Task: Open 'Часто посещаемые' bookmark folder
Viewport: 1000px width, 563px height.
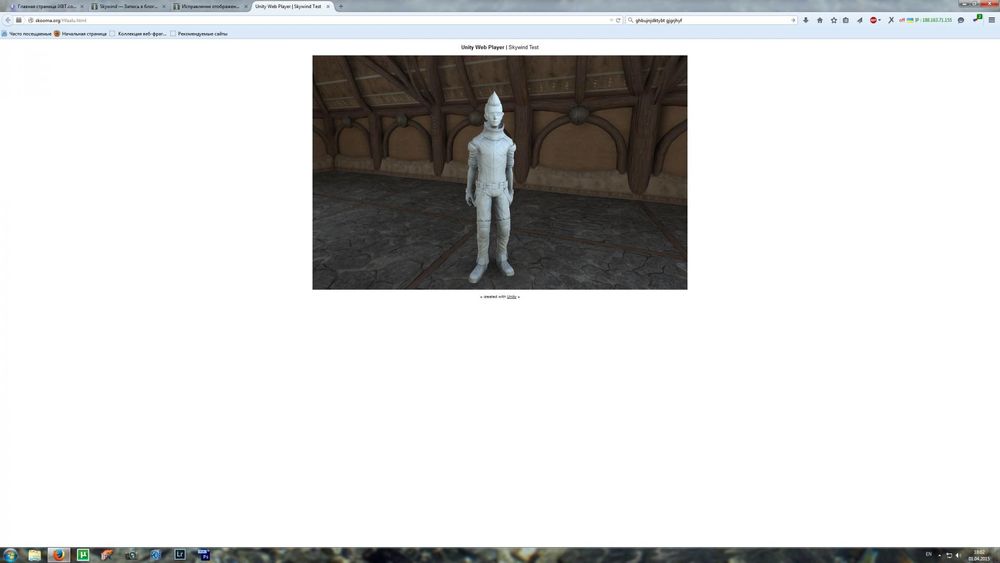Action: click(x=26, y=34)
